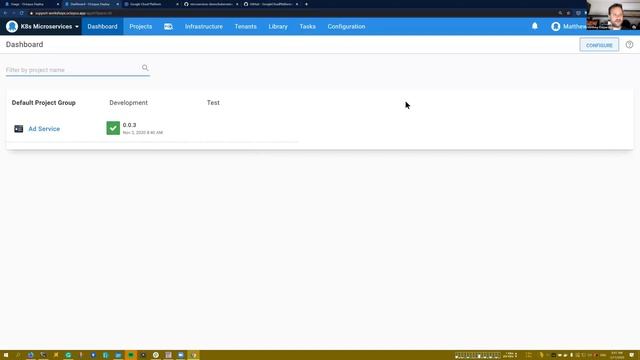Image resolution: width=640 pixels, height=360 pixels.
Task: Click the browser address bar URL
Action: (73, 13)
